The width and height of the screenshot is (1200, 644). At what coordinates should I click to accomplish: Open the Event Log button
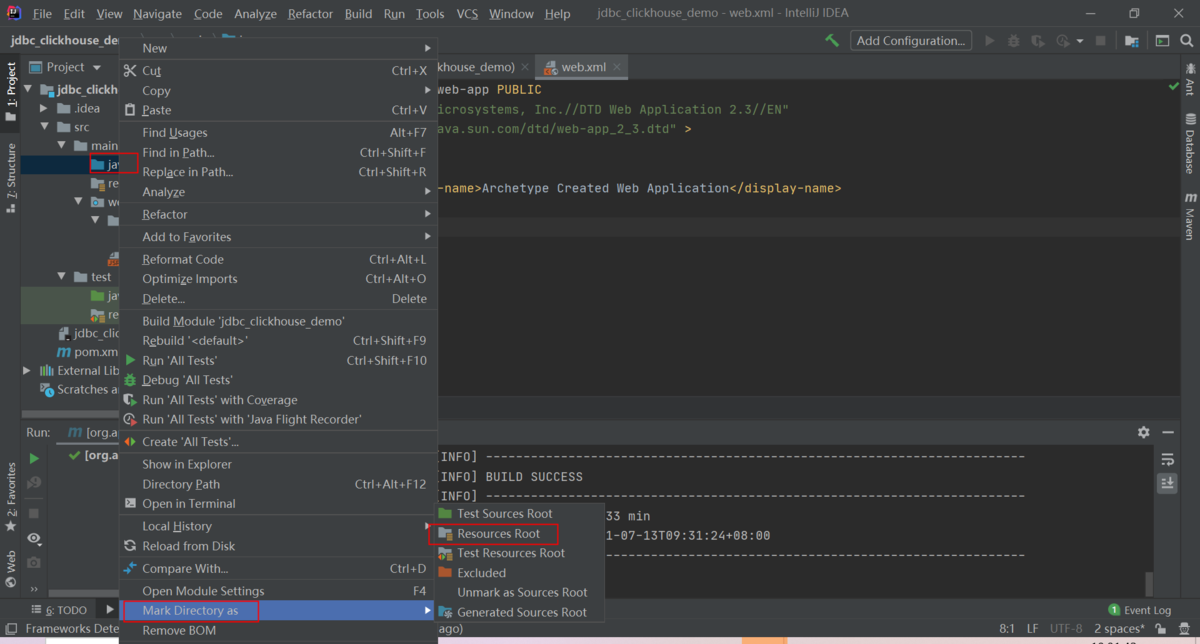pyautogui.click(x=1140, y=610)
